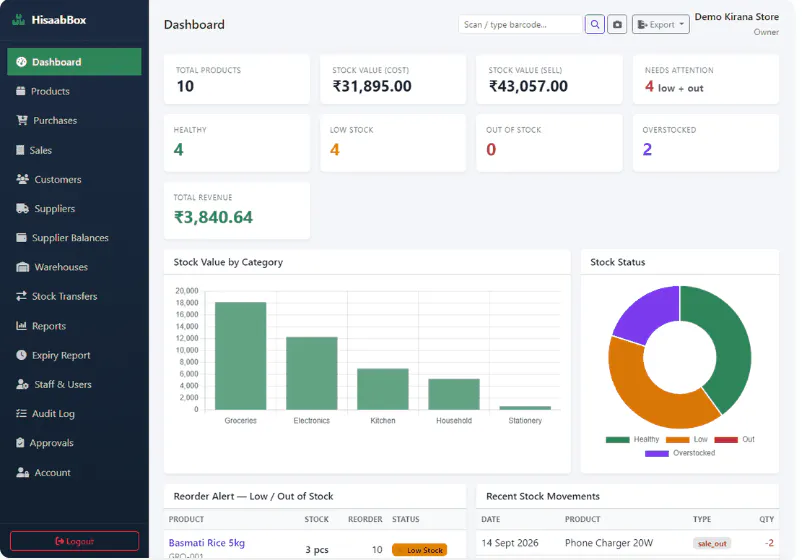Click the Low Stock count card
The image size is (802, 560).
click(393, 143)
